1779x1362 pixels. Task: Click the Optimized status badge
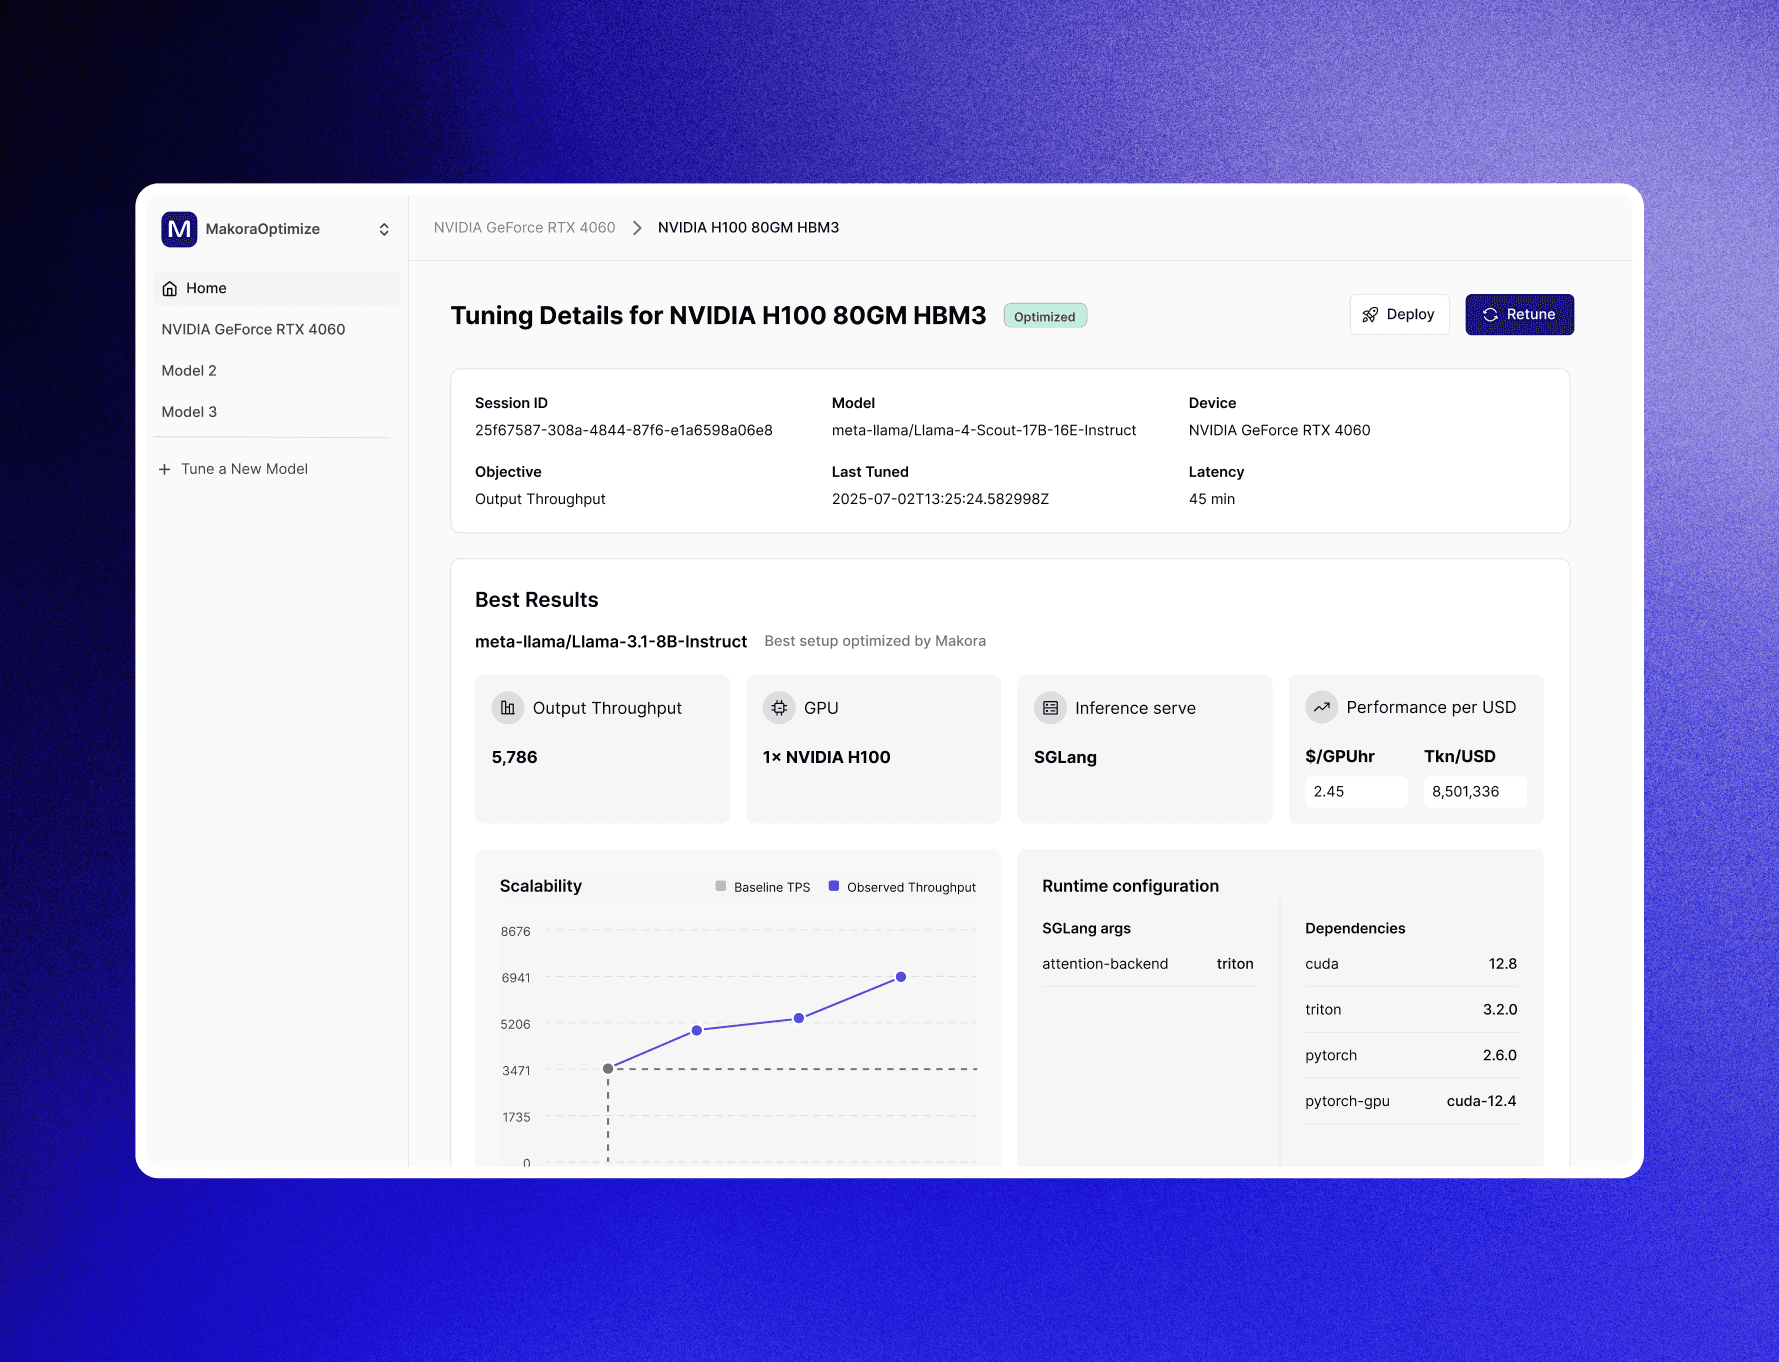(x=1045, y=316)
